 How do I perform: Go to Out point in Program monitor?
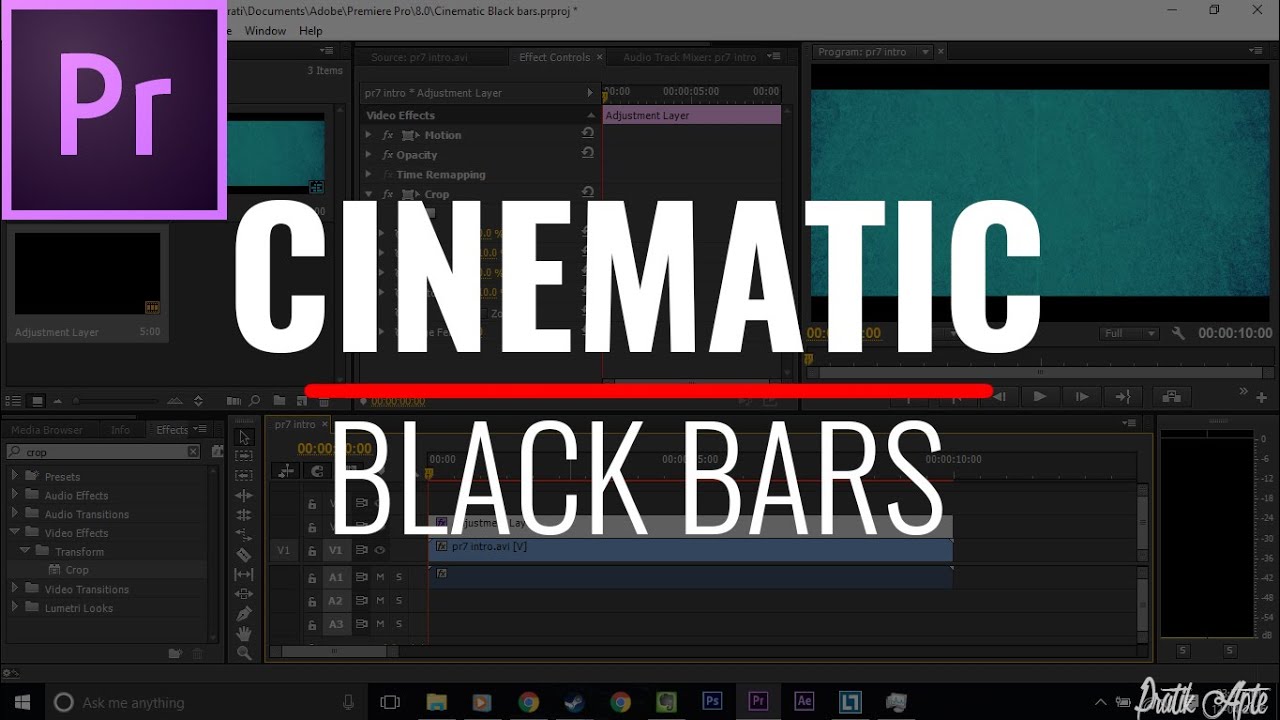[1123, 397]
